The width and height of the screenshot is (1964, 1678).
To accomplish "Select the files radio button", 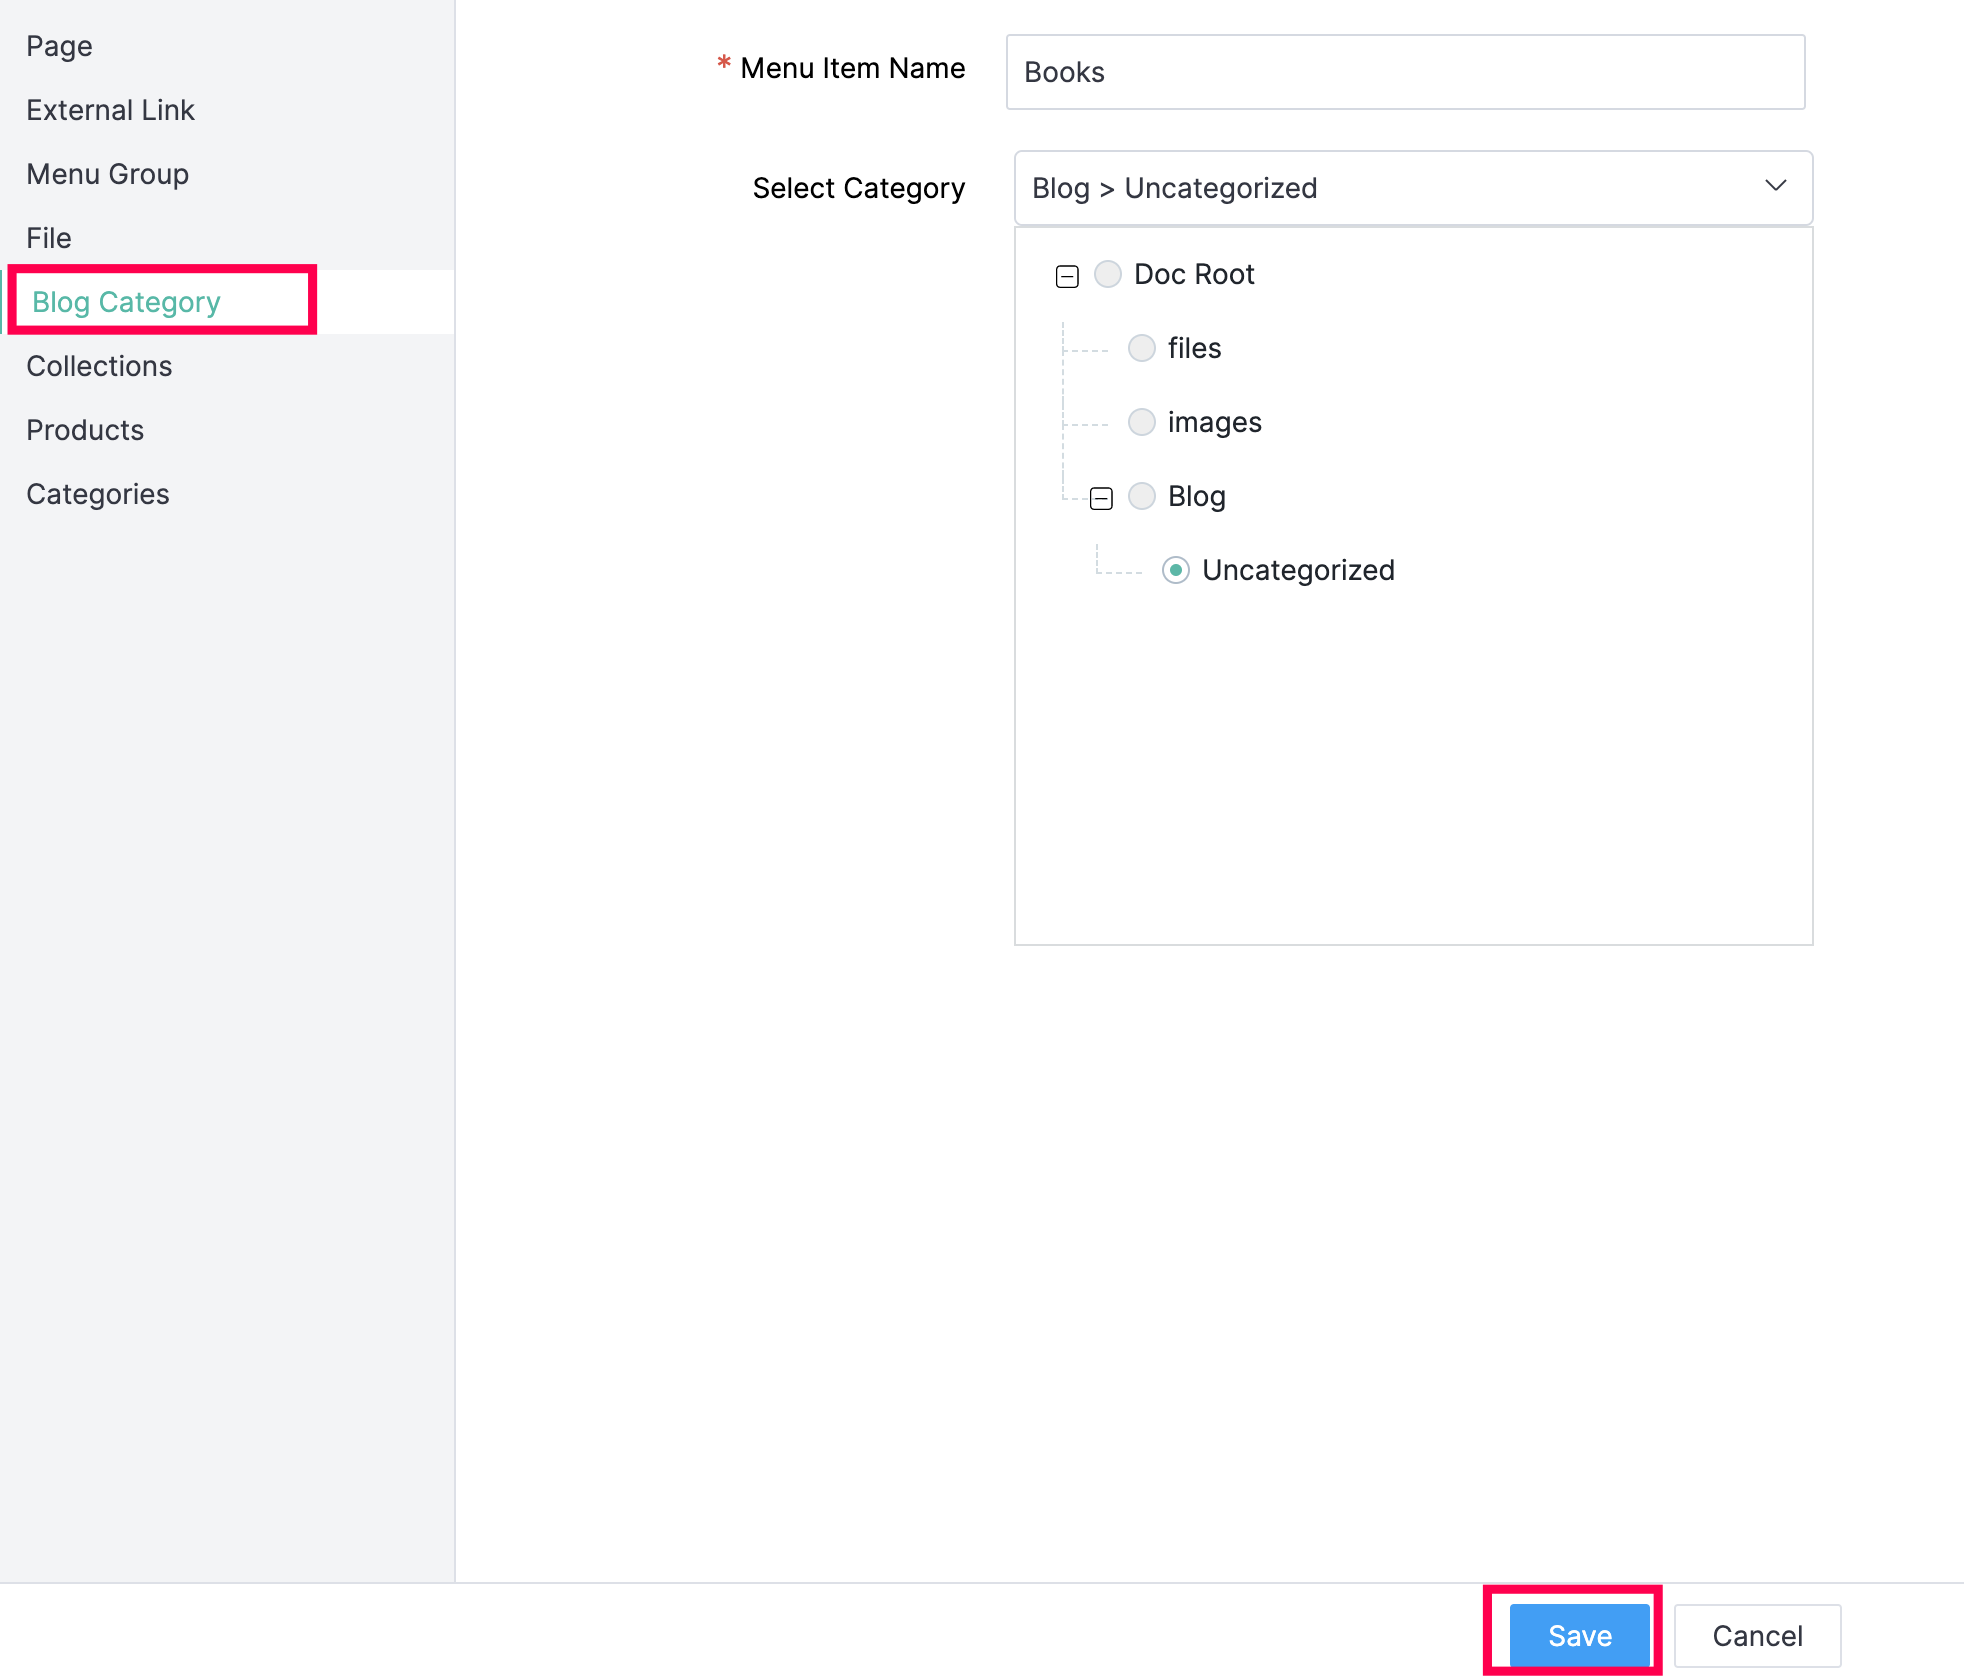I will click(1141, 348).
